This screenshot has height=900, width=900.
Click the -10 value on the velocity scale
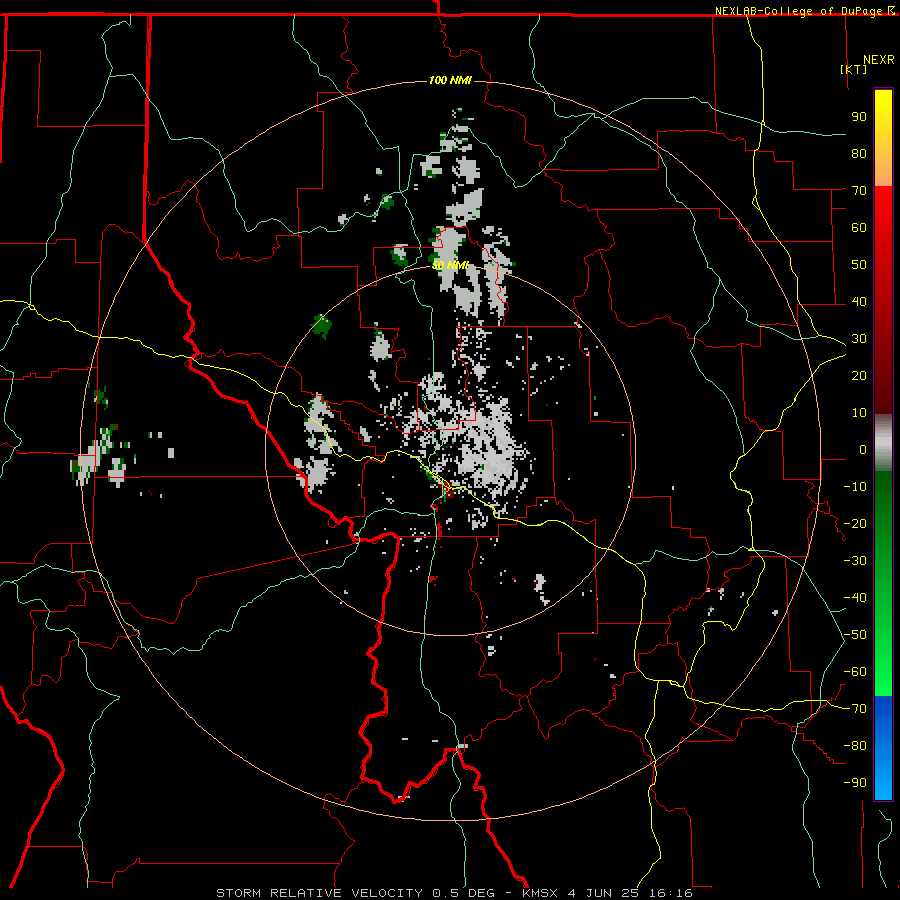(855, 487)
